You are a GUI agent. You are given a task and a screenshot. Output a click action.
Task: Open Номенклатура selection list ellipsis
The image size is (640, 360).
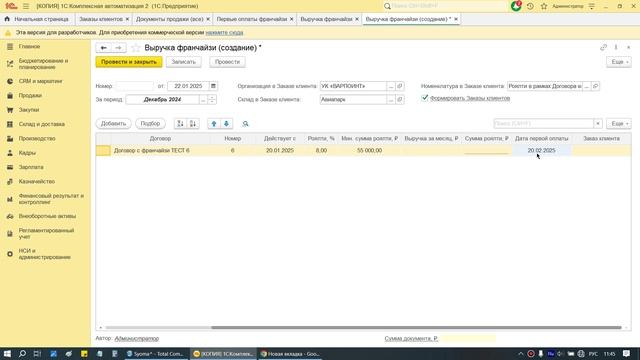click(587, 86)
